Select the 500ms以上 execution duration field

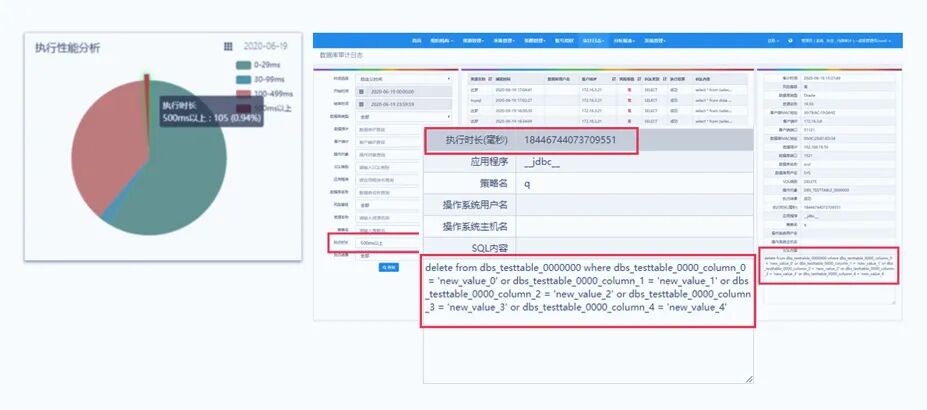coord(388,243)
